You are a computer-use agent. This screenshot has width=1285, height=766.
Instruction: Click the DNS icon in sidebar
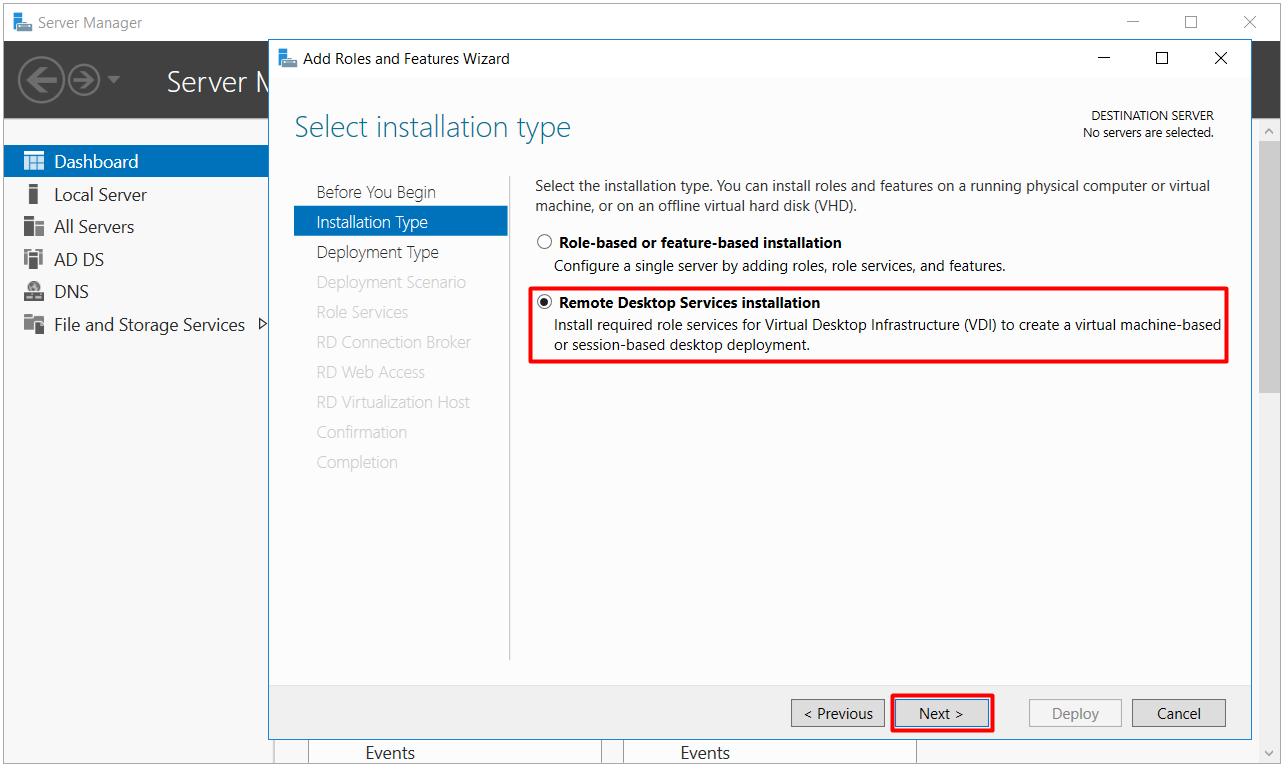pos(34,291)
